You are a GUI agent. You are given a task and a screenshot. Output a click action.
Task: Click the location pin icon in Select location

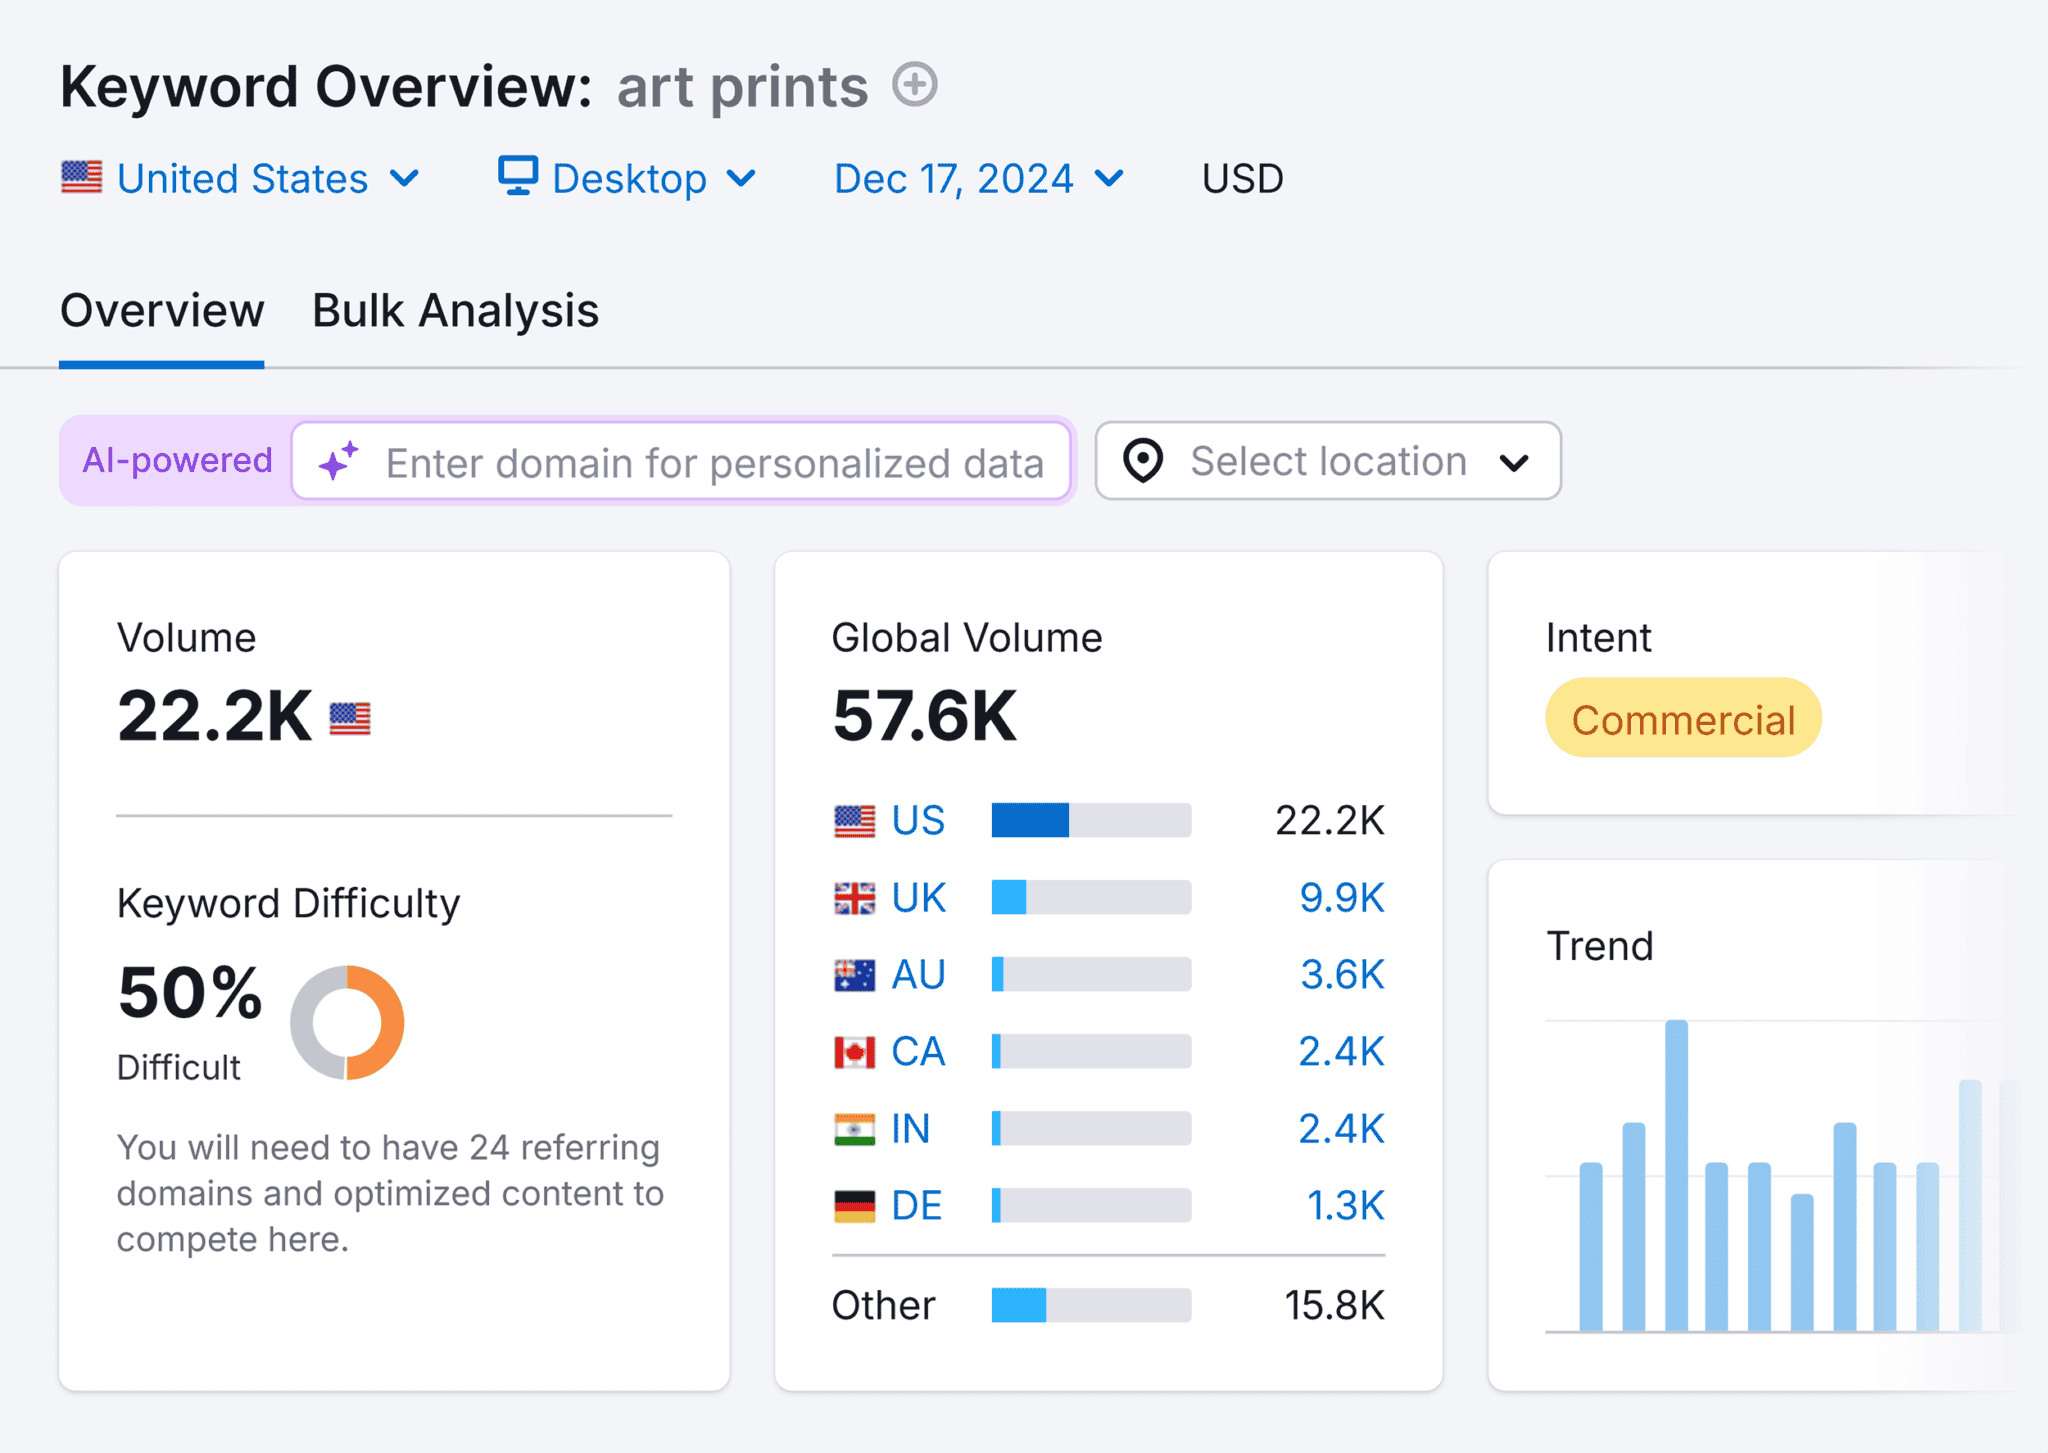click(x=1143, y=461)
